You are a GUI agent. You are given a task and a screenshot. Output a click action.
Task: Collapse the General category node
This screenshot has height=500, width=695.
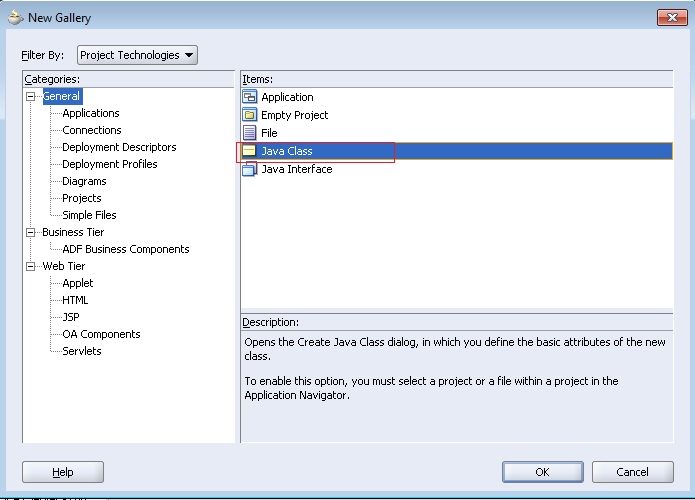[32, 97]
